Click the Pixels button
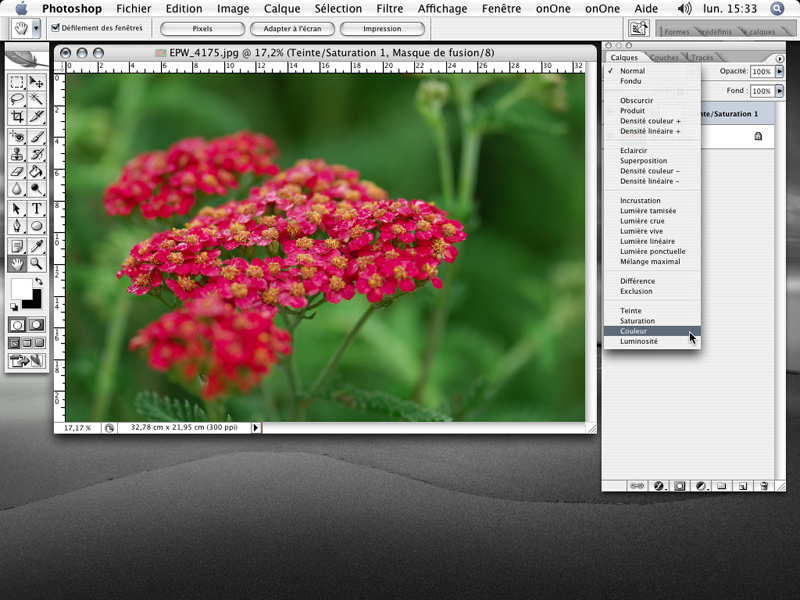 point(203,29)
